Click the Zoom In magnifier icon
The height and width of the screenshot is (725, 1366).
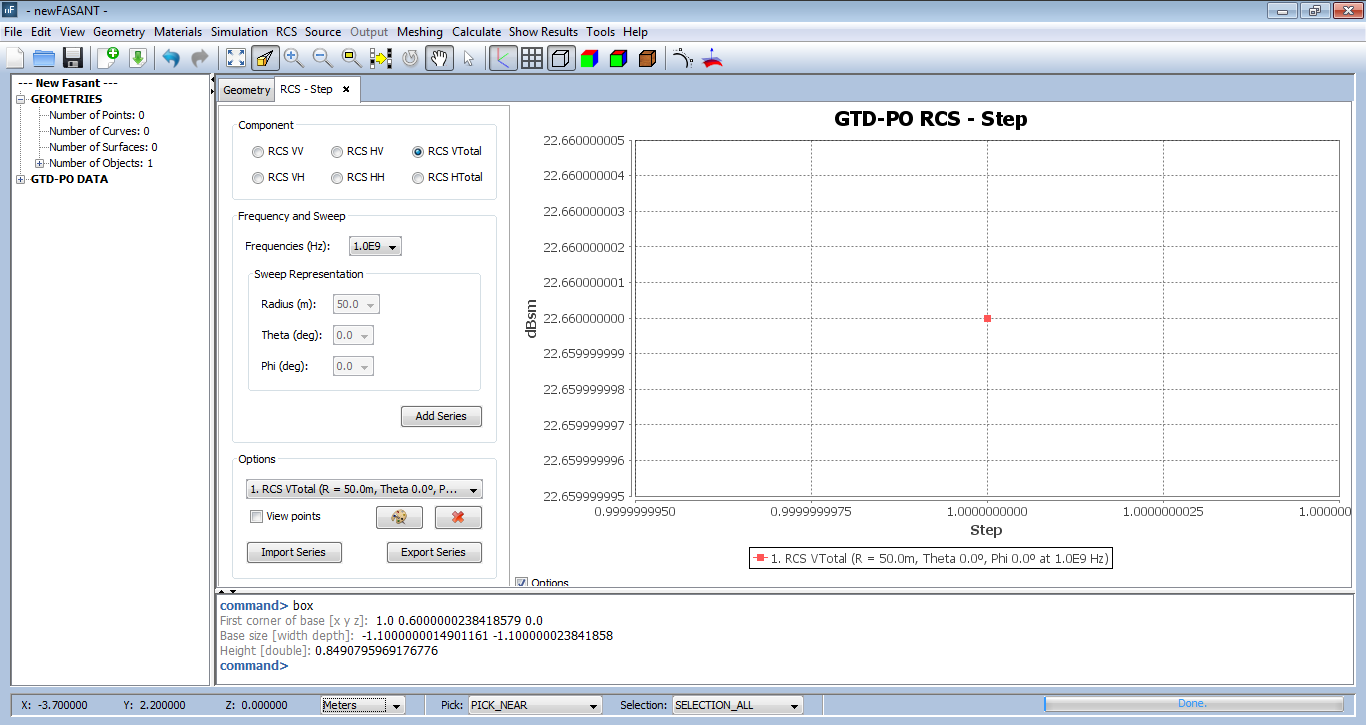coord(293,58)
